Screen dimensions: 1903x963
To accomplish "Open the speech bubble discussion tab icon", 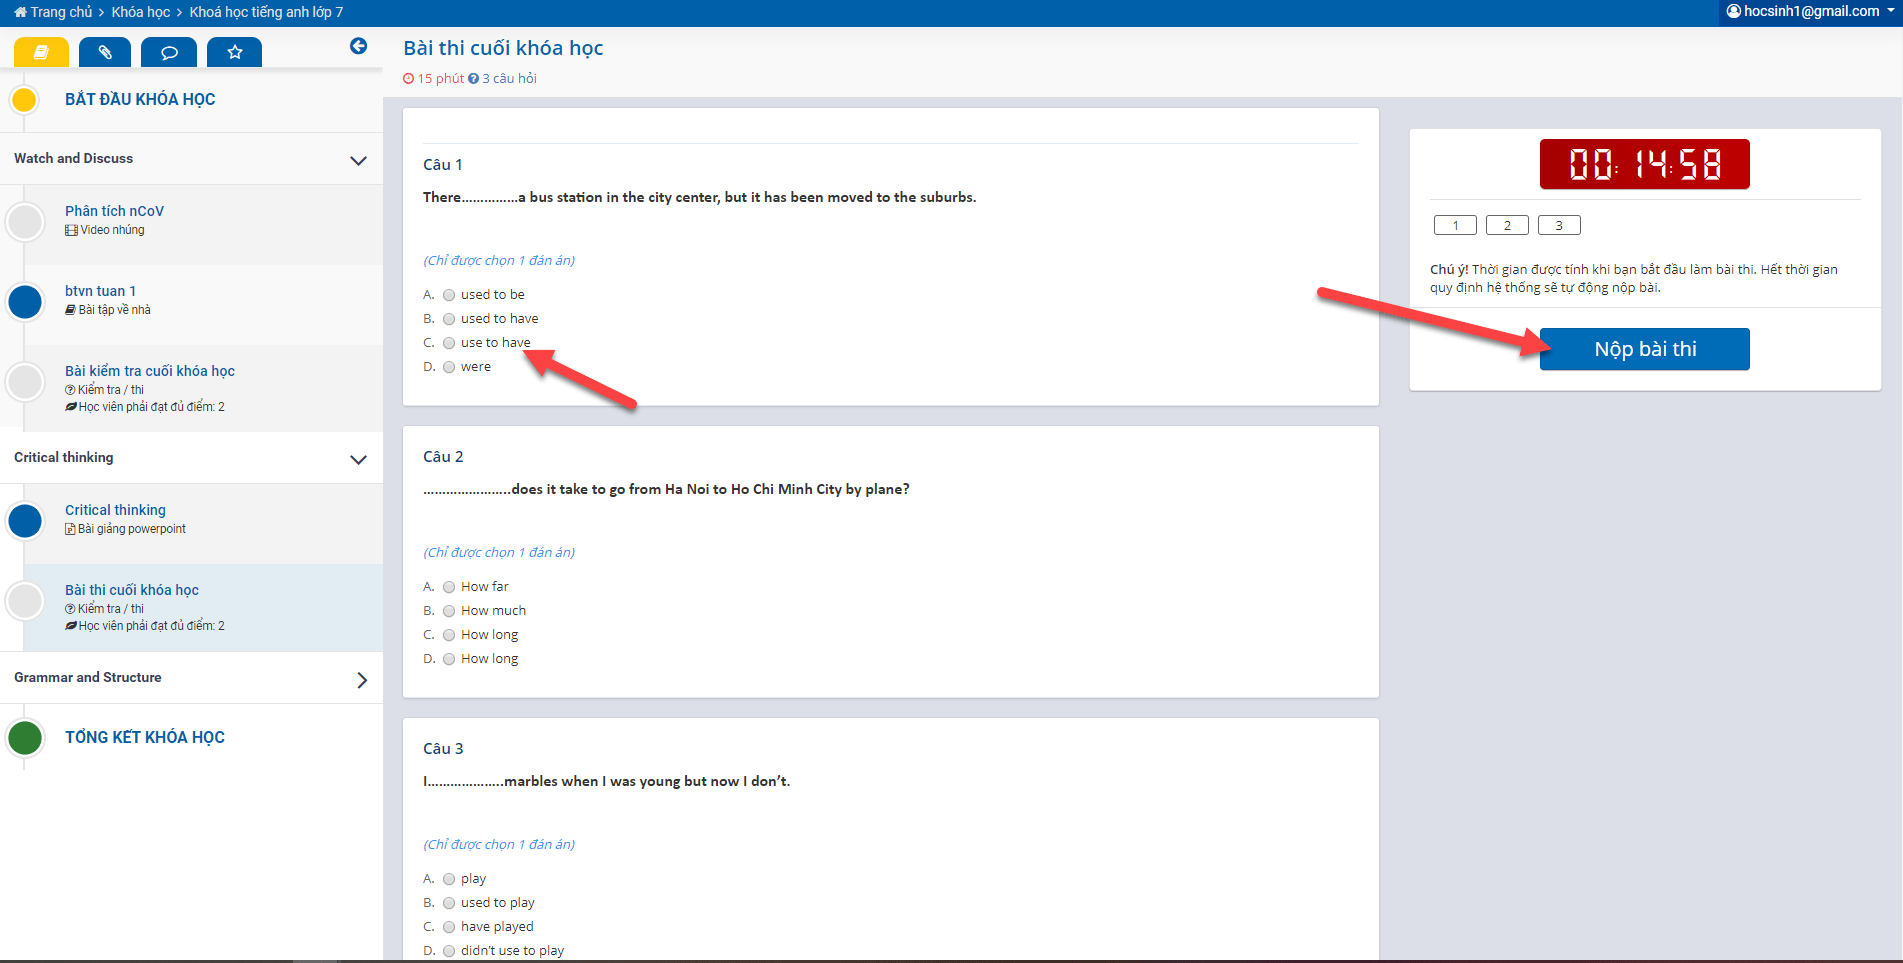I will tap(169, 52).
